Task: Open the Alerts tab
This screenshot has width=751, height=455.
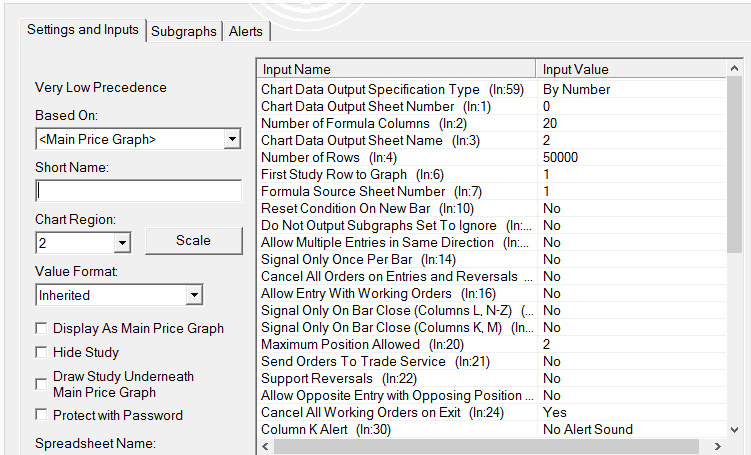Action: 246,31
